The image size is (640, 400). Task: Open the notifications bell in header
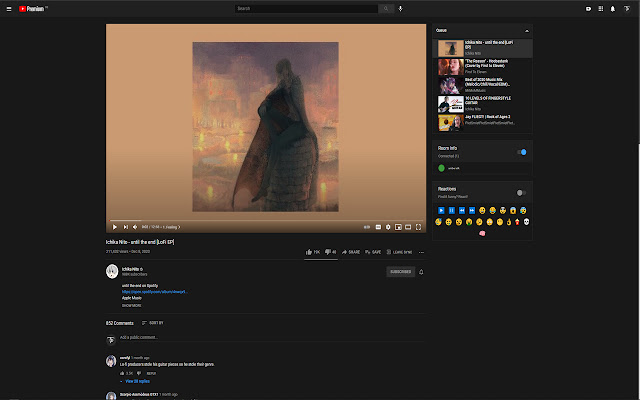click(x=613, y=9)
